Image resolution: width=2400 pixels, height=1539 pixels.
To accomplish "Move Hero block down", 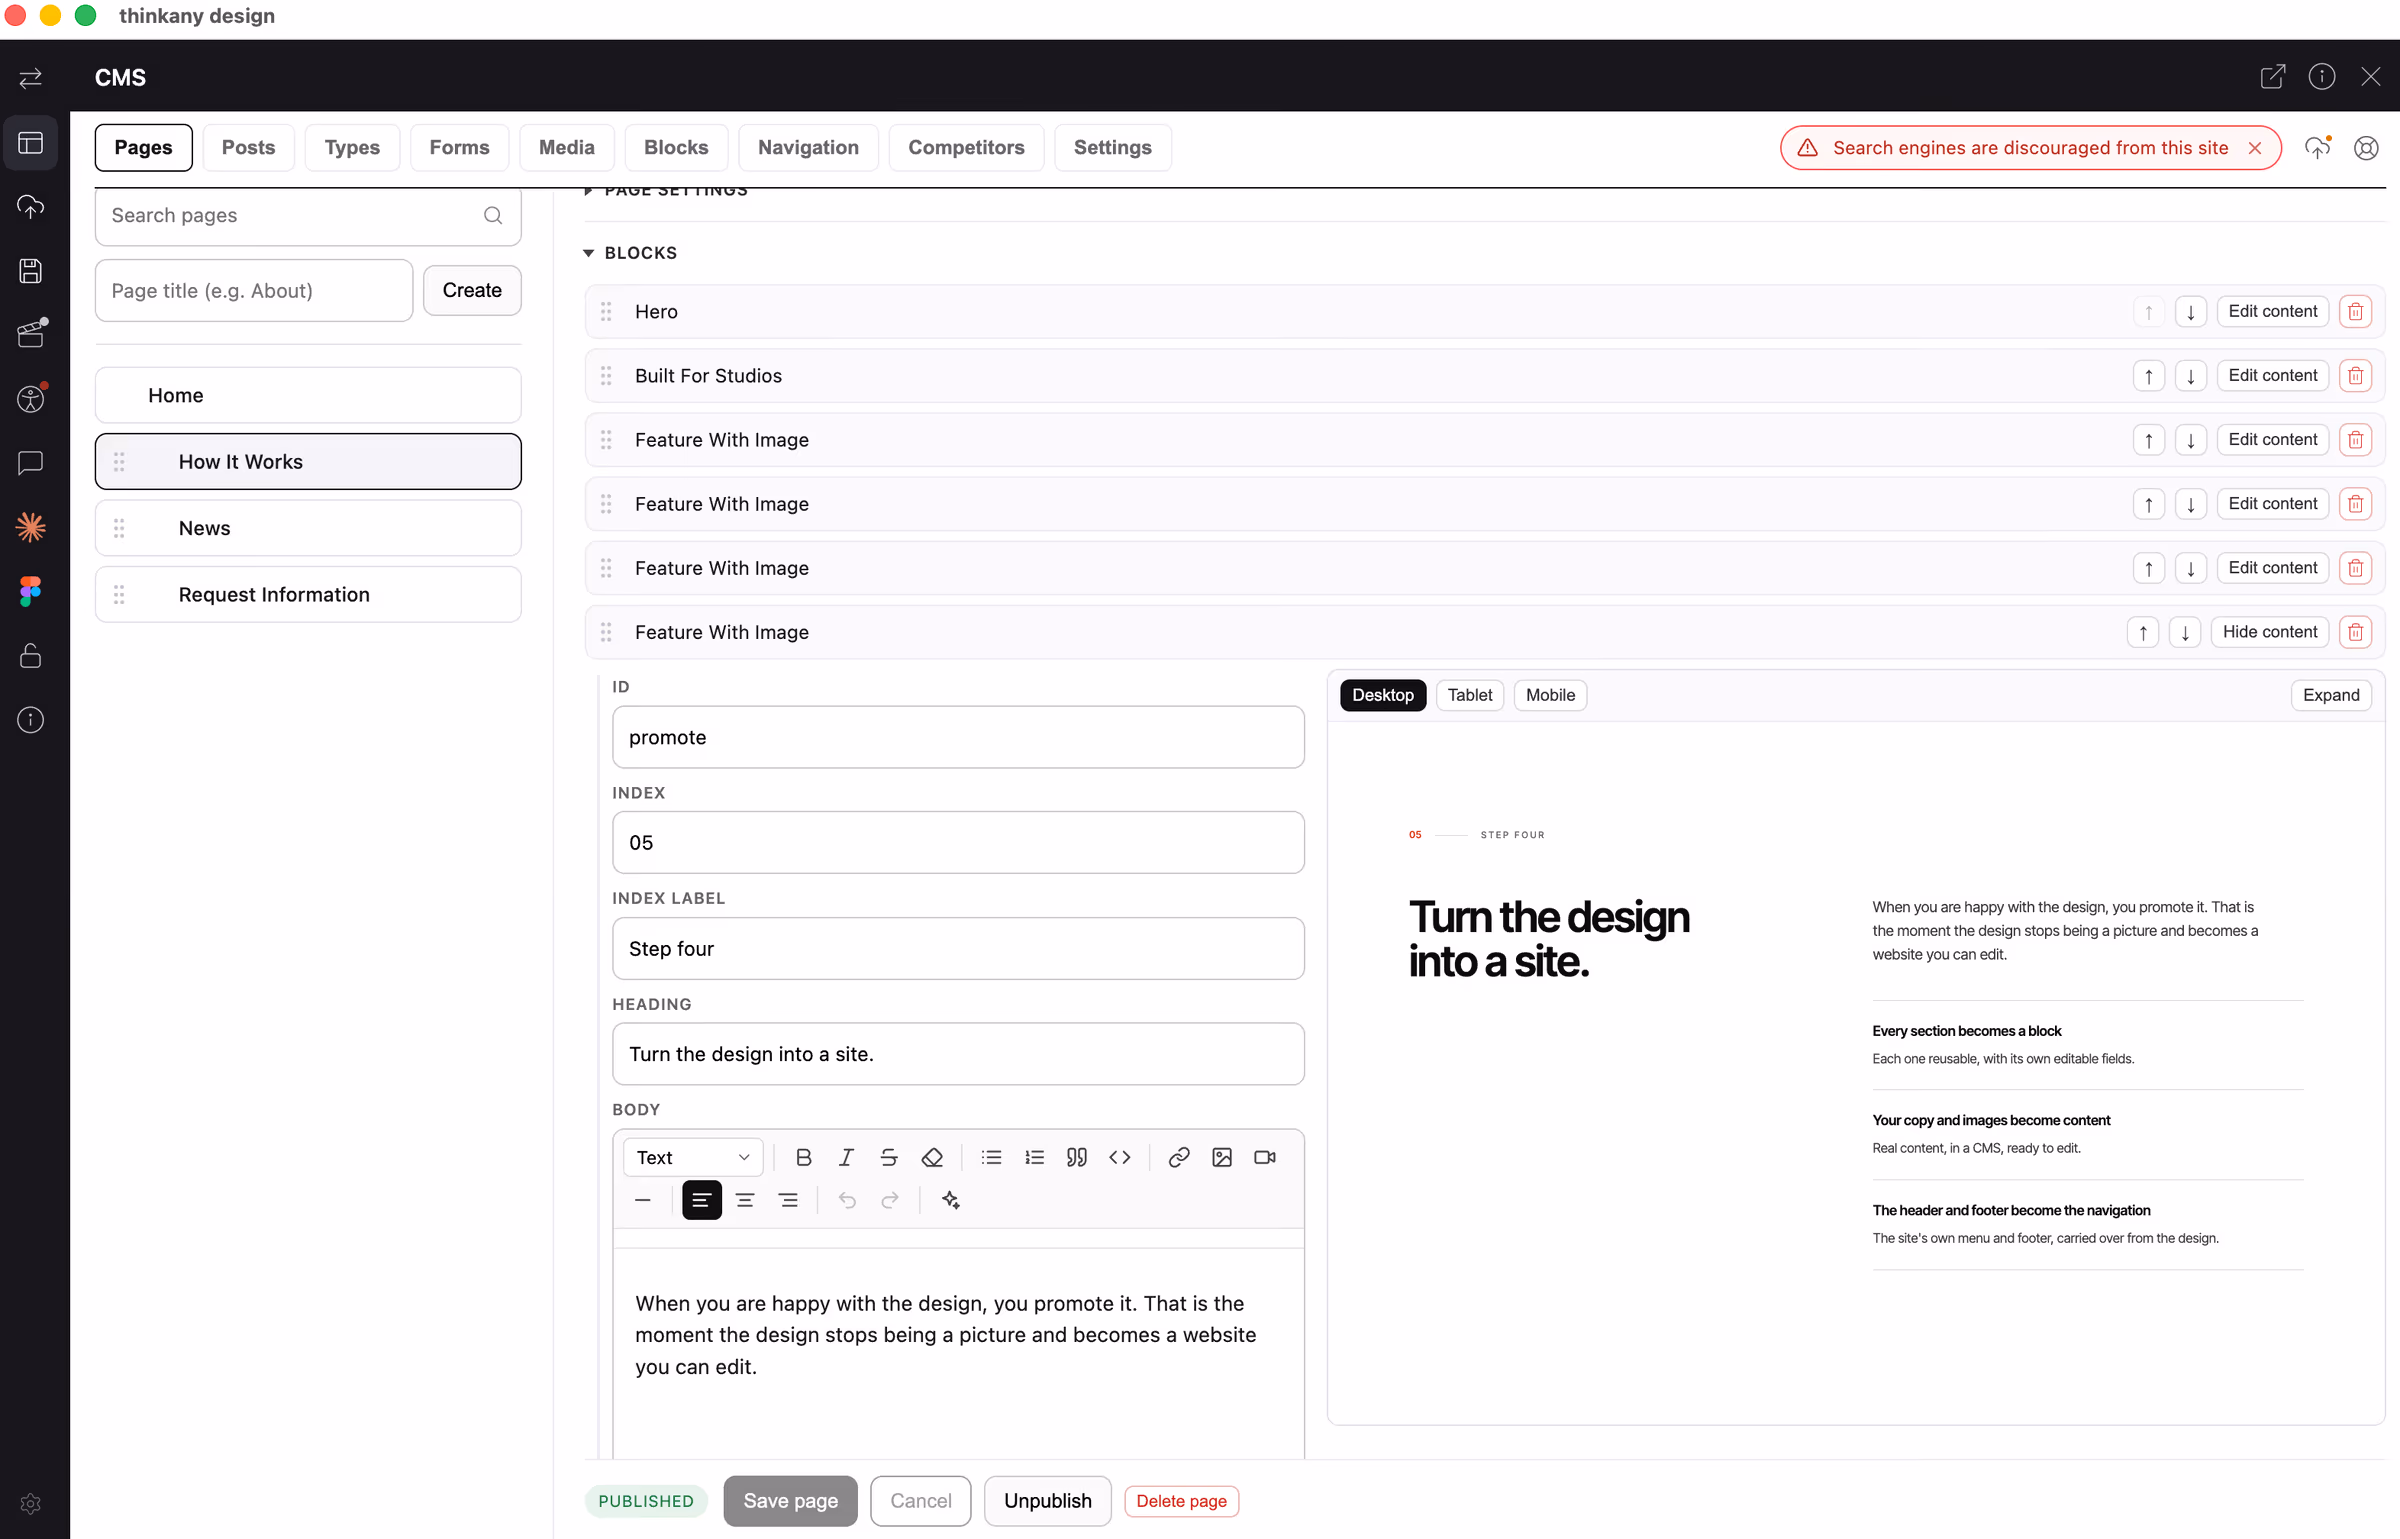I will coord(2190,311).
